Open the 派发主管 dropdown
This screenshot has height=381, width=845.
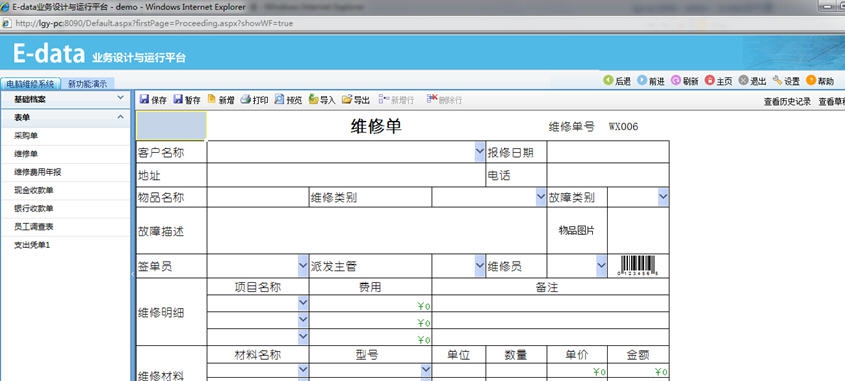[480, 266]
